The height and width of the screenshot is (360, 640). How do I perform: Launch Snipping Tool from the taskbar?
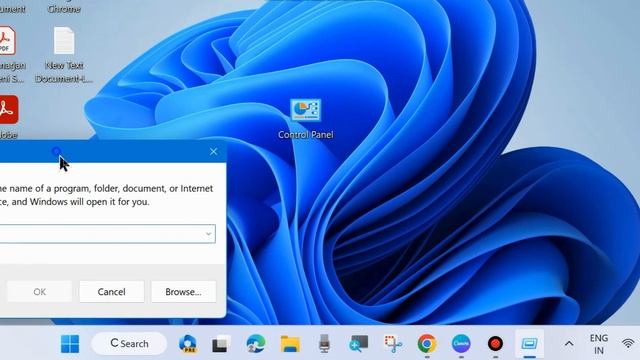pos(393,344)
